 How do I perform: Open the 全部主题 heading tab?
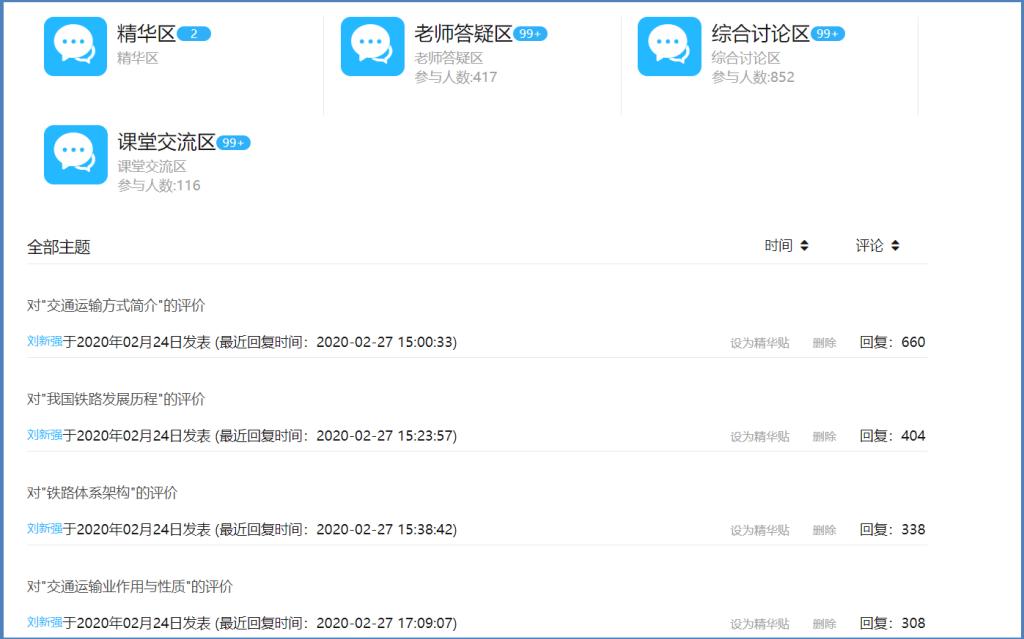click(59, 247)
